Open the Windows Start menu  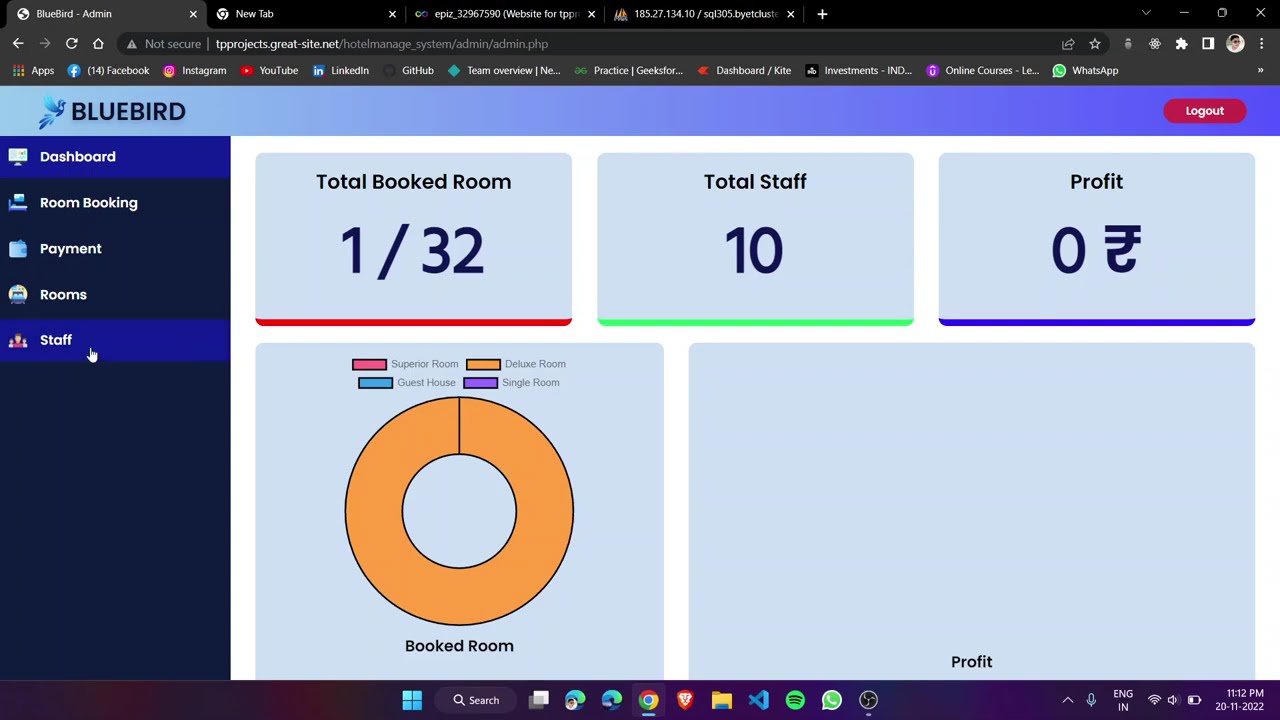coord(412,700)
